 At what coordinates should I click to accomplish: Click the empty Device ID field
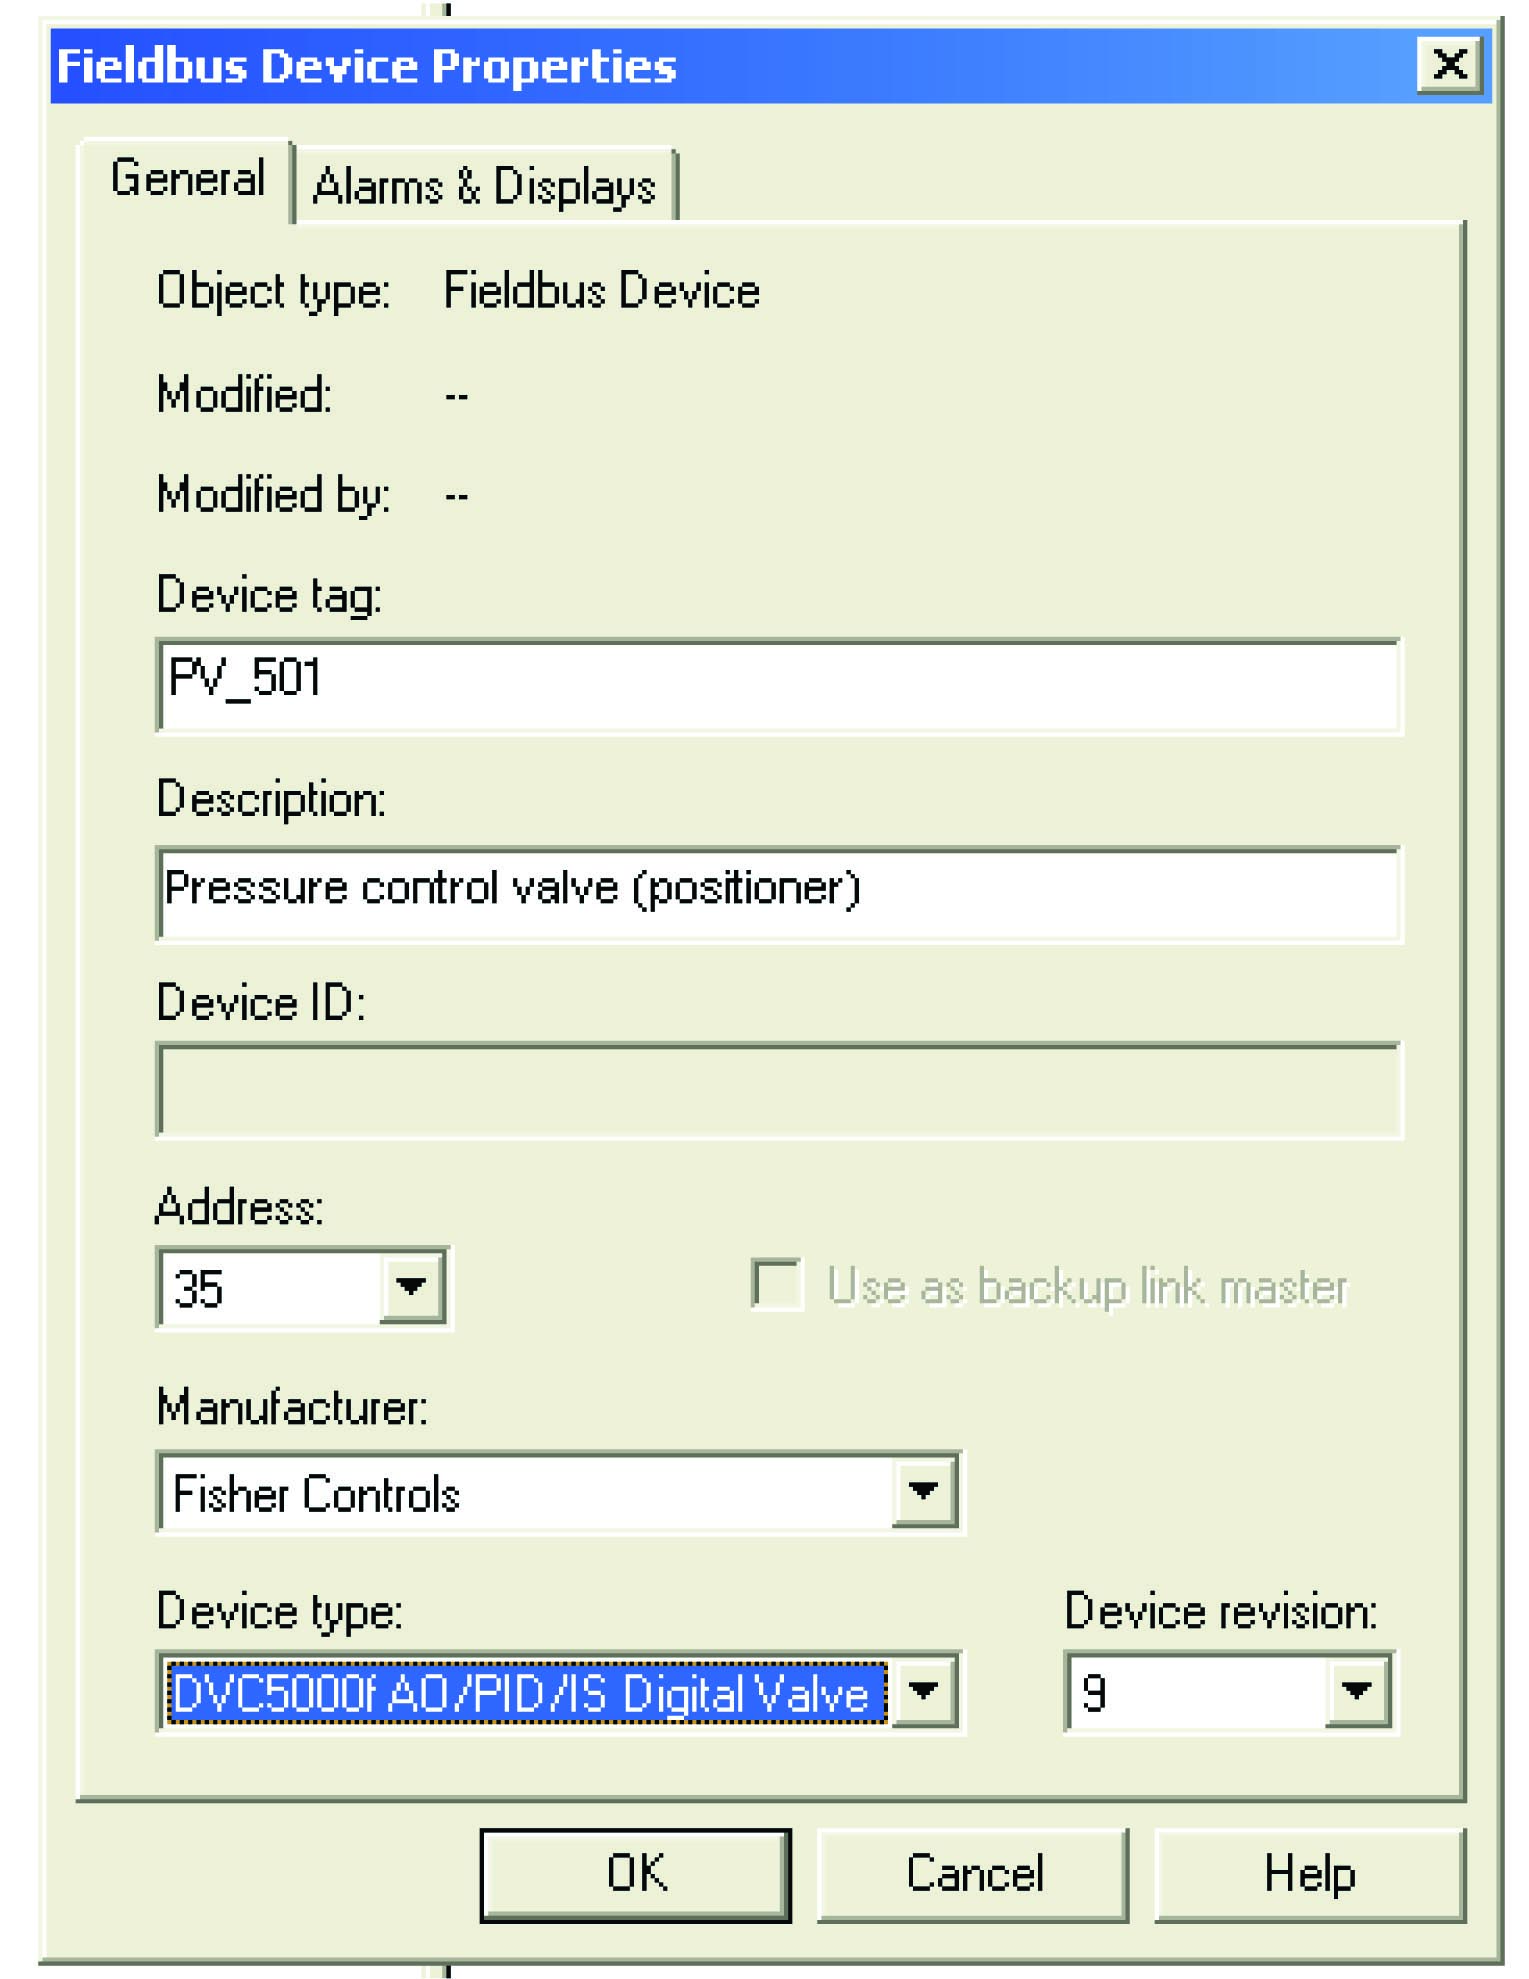780,1090
